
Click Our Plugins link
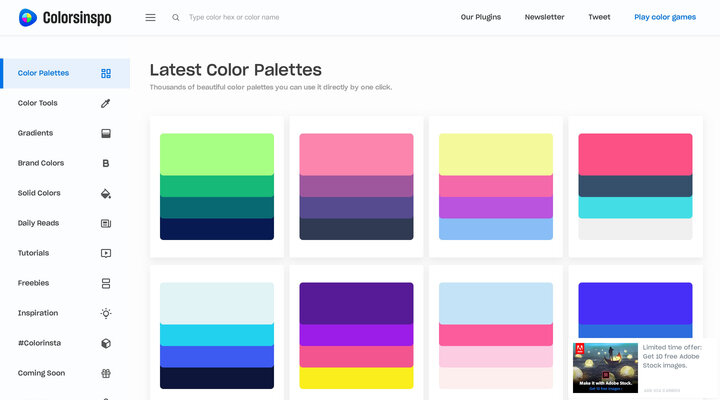[481, 17]
